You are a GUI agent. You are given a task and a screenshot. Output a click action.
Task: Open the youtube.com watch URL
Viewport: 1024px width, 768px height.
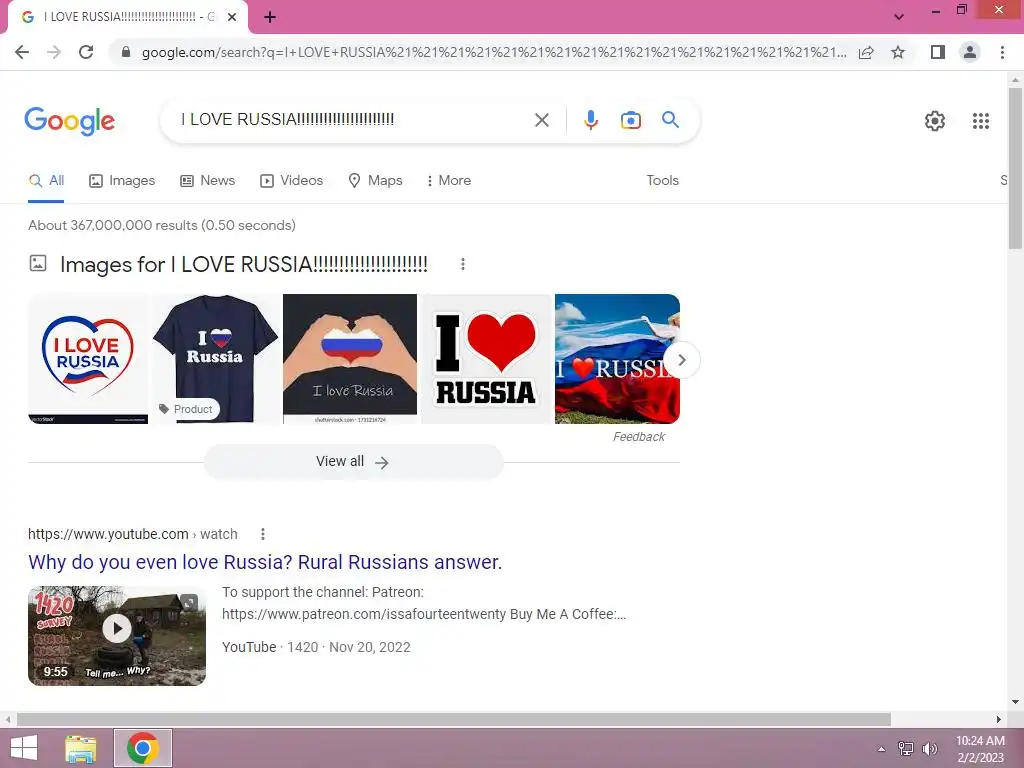pos(133,534)
